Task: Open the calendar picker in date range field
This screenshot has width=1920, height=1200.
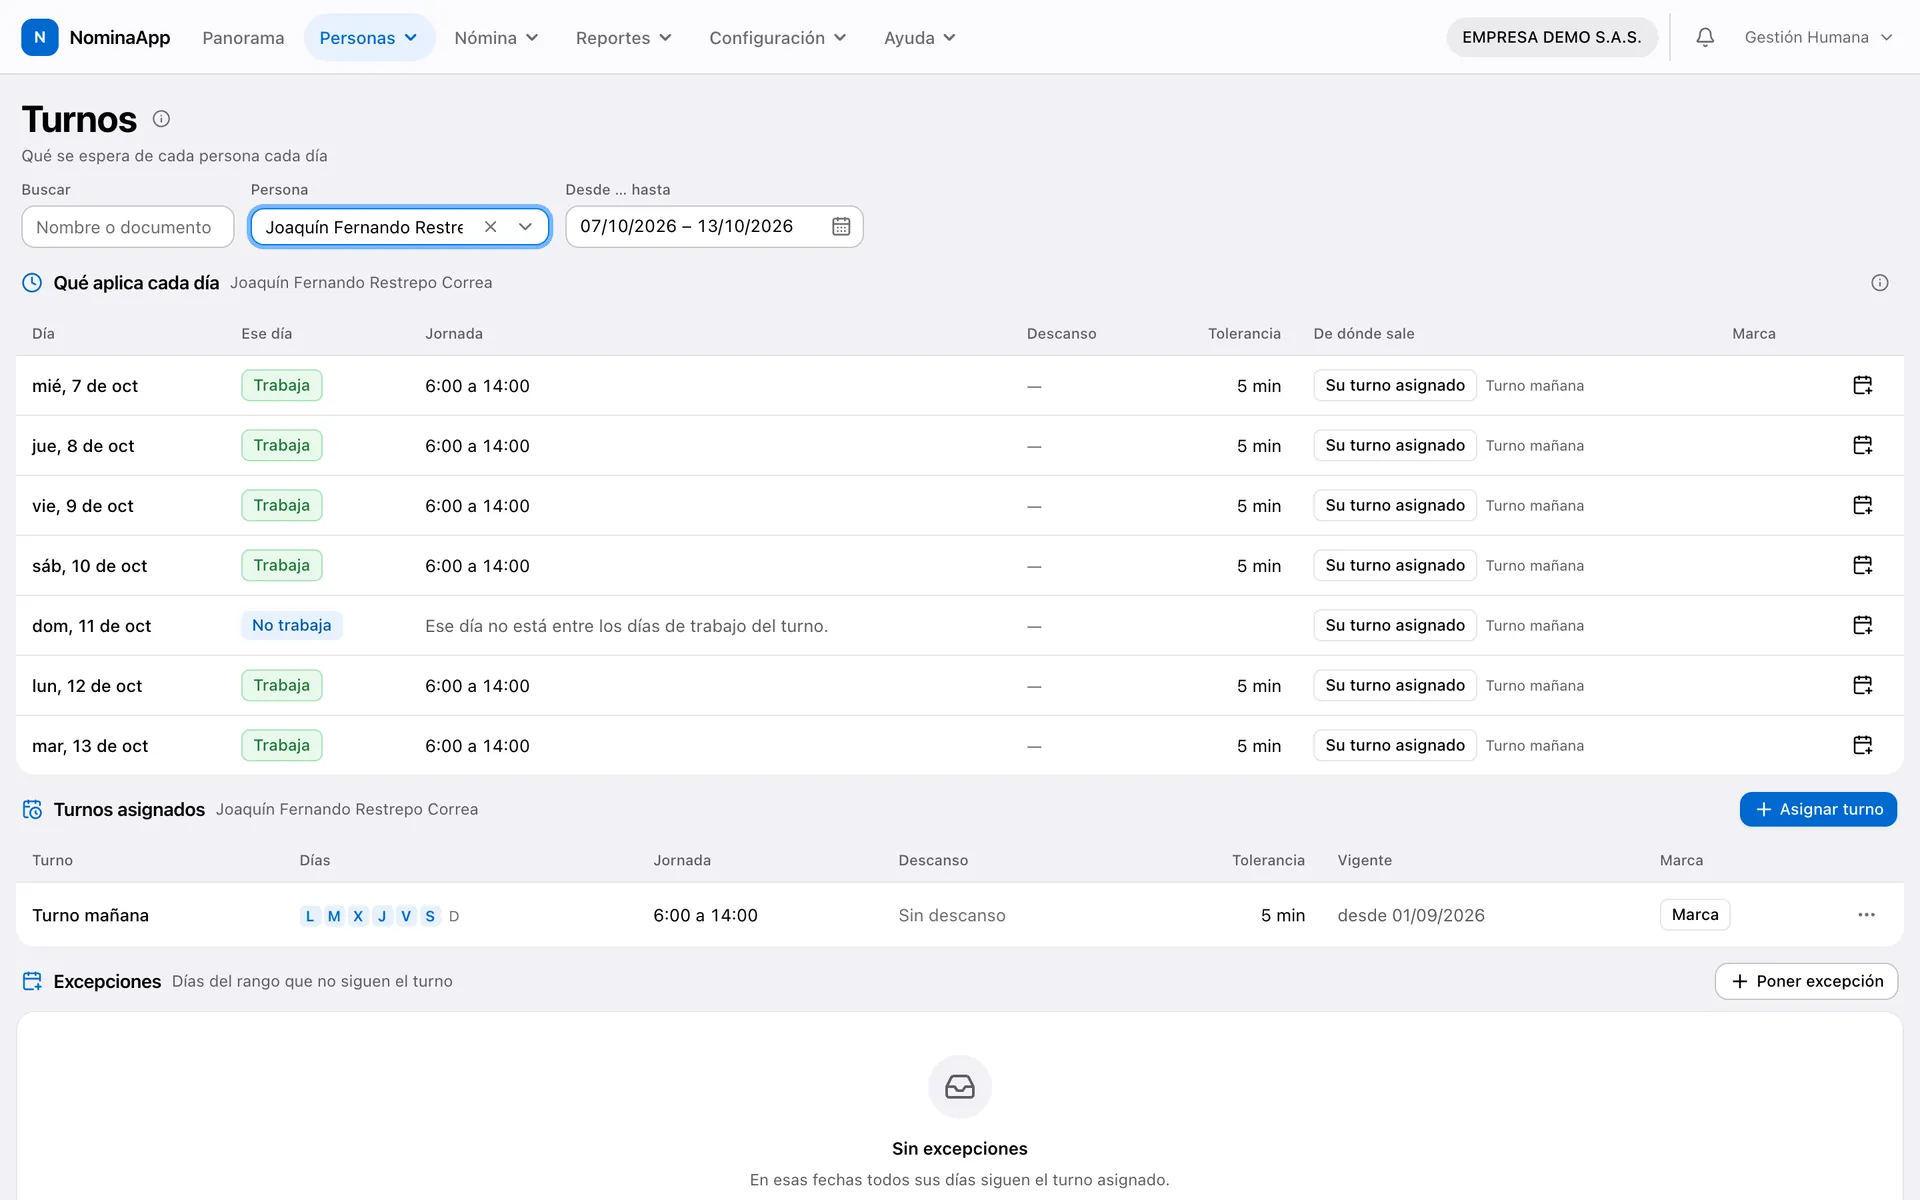Action: pos(841,227)
